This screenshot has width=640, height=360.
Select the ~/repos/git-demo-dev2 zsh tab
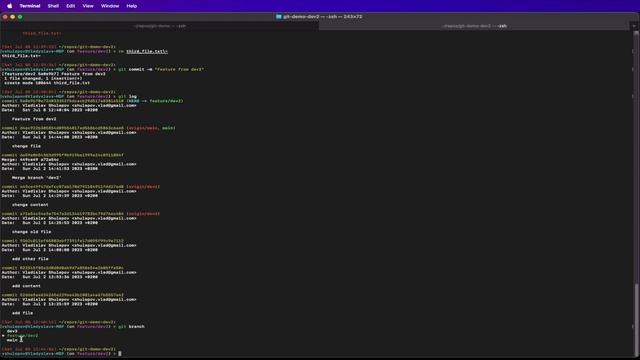tap(474, 26)
